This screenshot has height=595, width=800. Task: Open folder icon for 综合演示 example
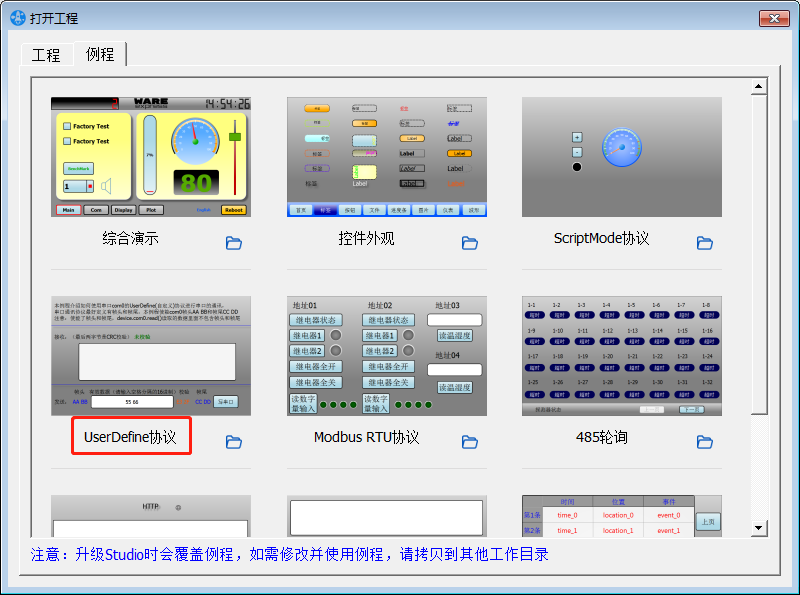coord(234,243)
